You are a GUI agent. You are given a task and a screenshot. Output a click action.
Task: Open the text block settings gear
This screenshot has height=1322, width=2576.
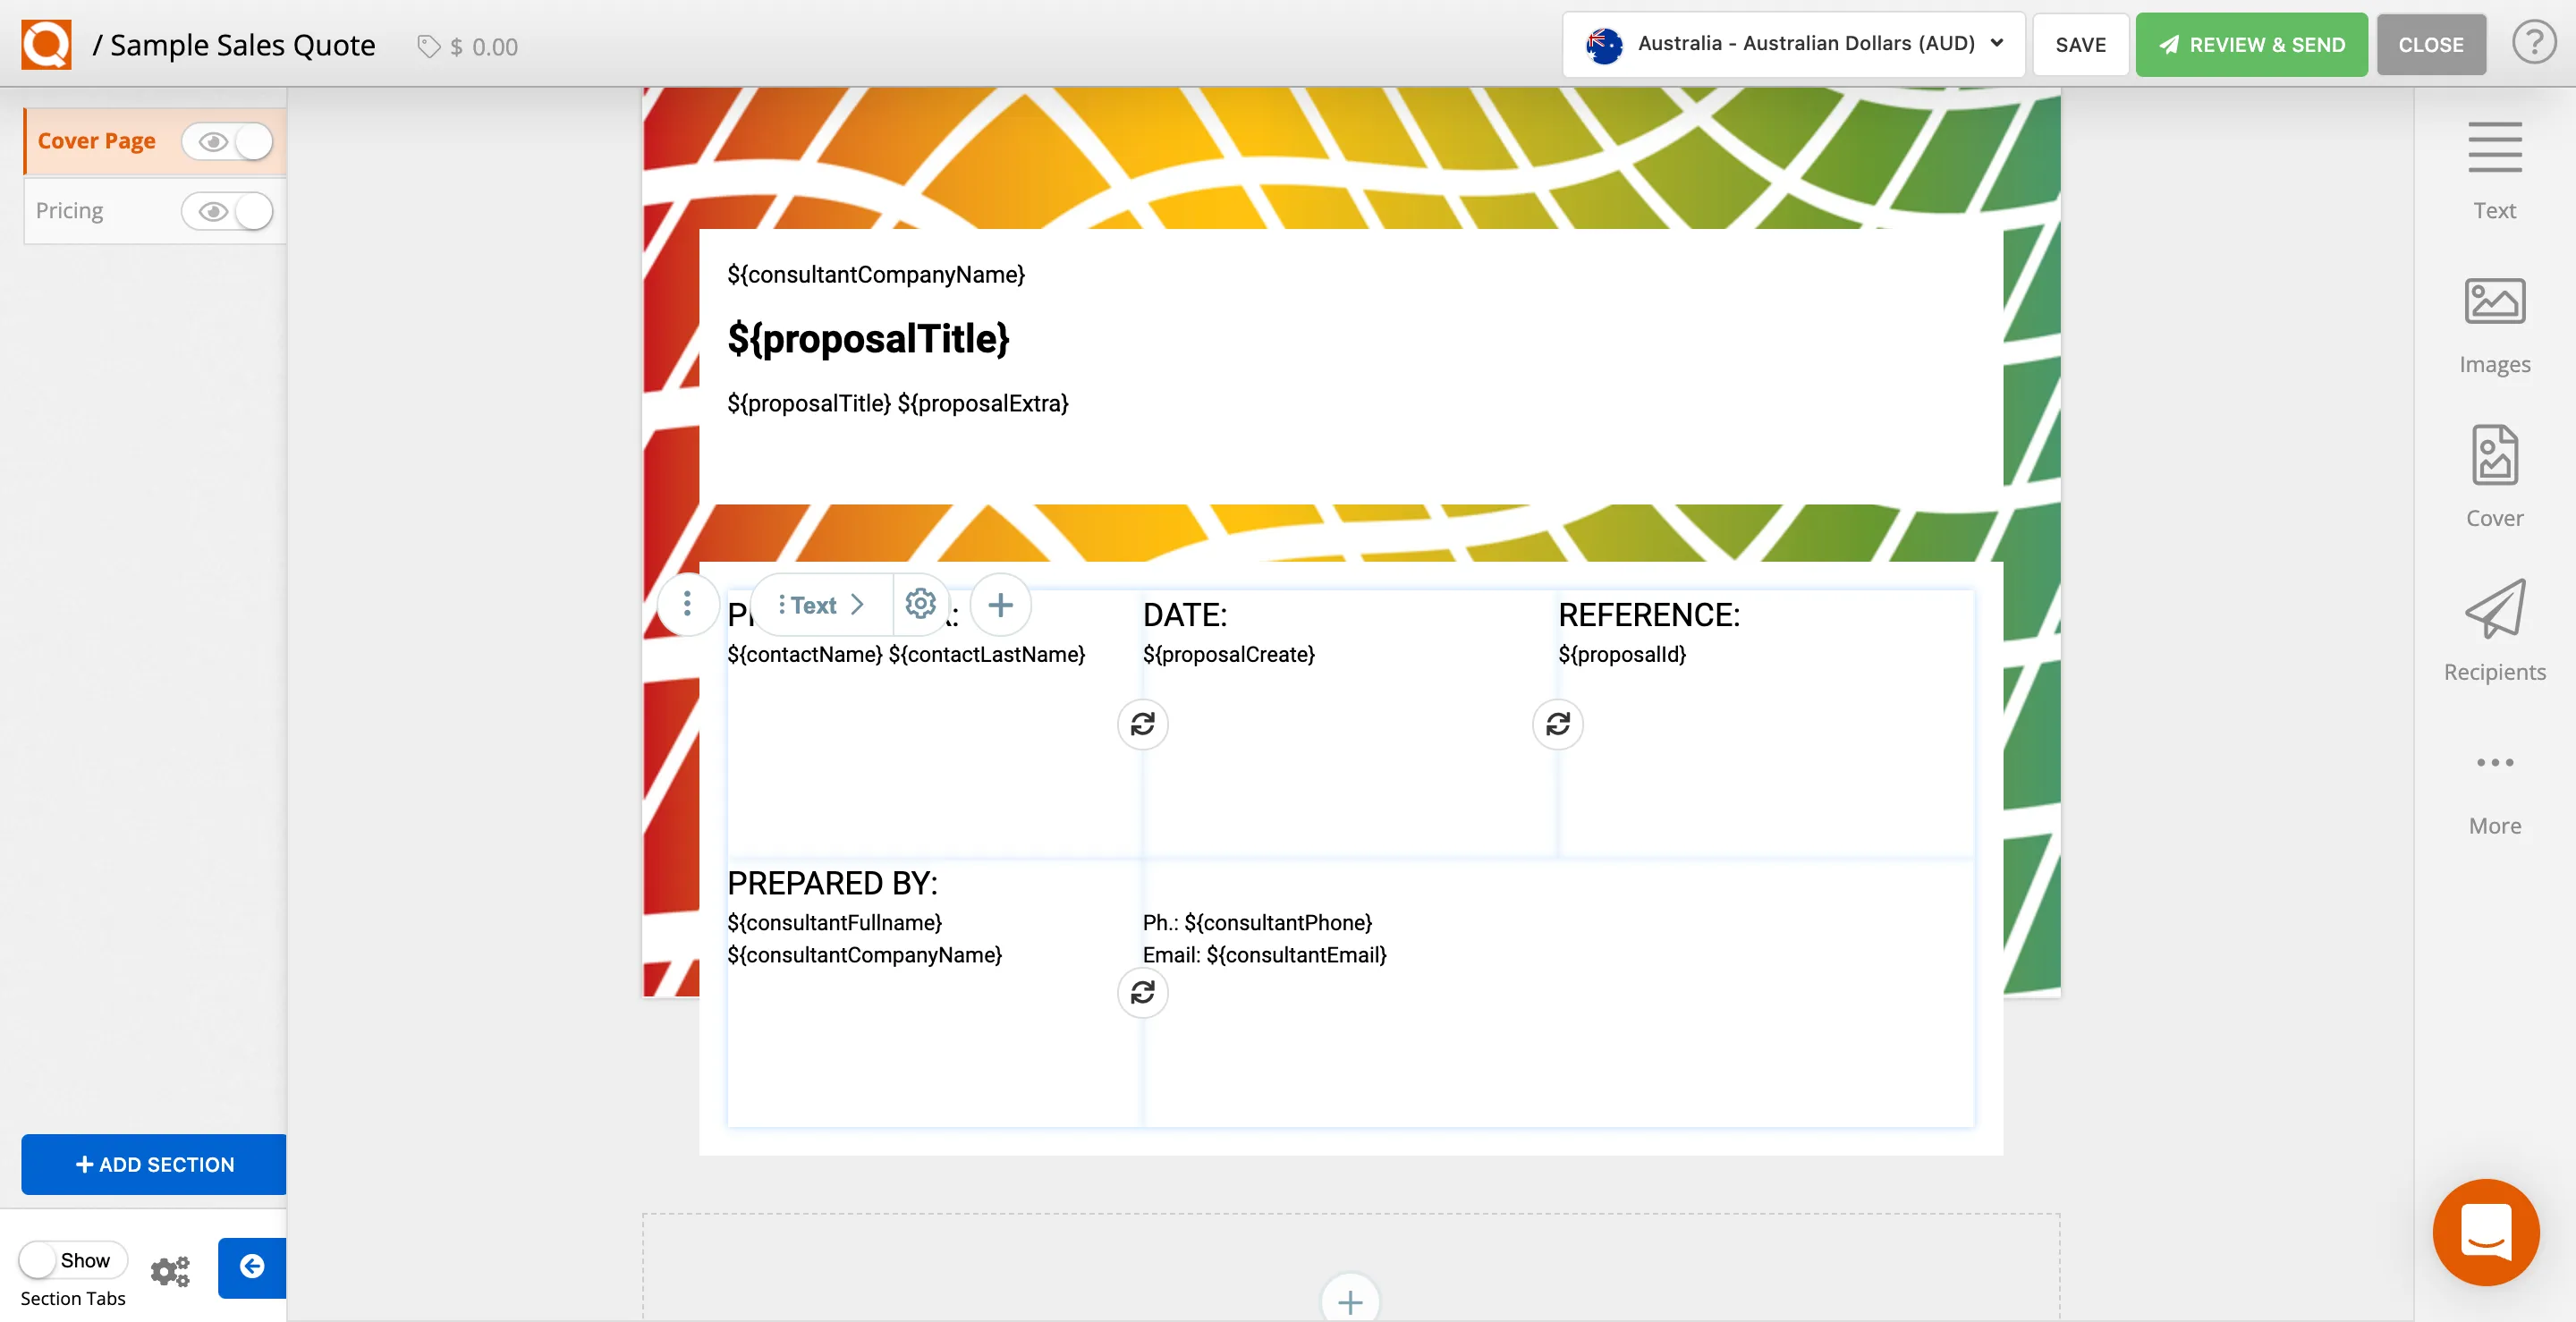pyautogui.click(x=920, y=604)
